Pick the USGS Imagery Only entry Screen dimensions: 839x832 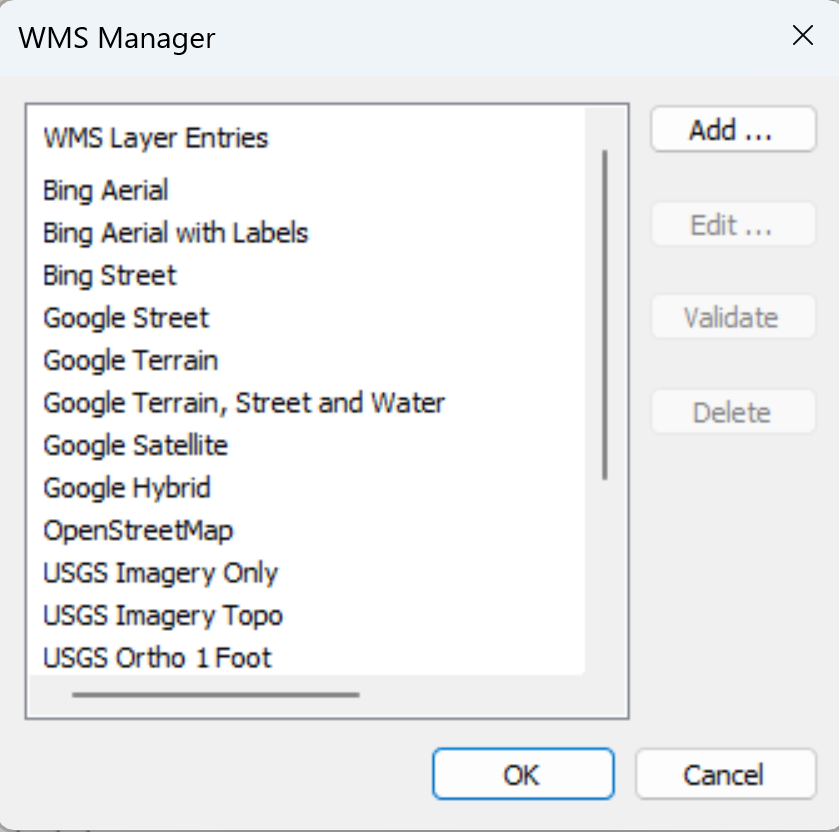[161, 573]
